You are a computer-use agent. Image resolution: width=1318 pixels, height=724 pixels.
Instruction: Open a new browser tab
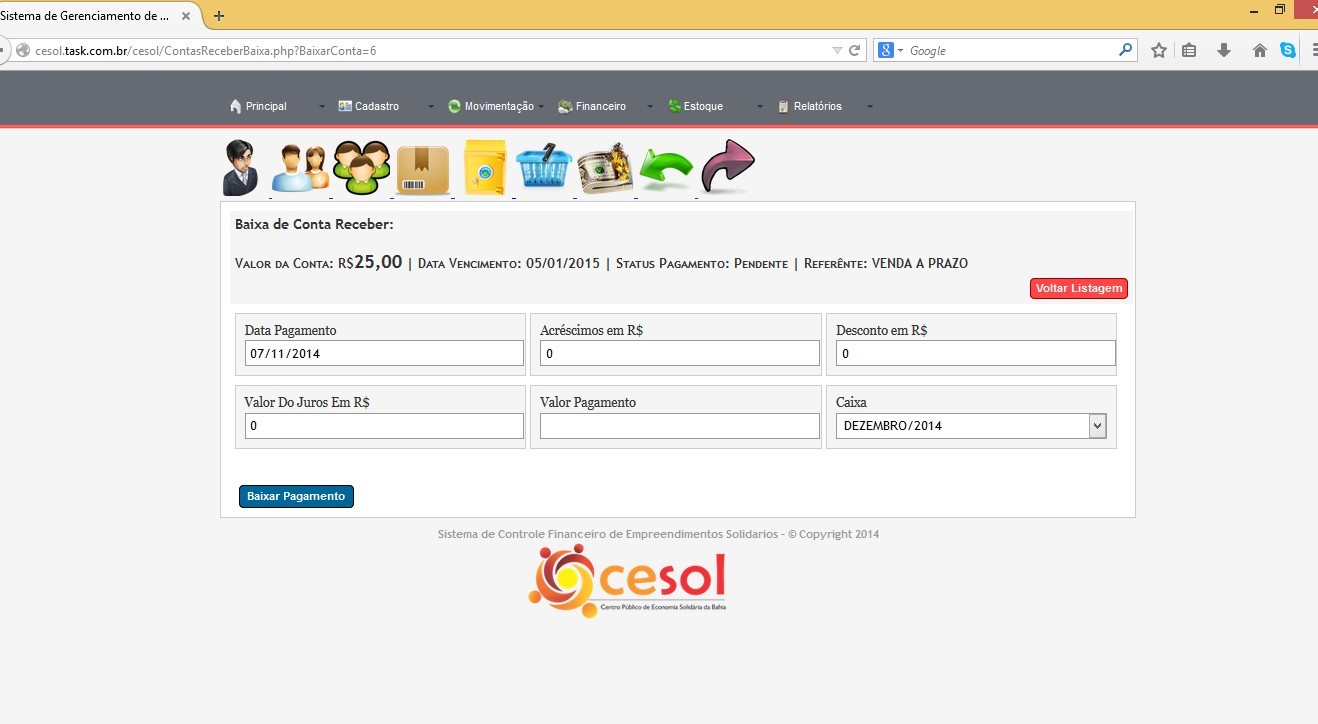[x=219, y=15]
